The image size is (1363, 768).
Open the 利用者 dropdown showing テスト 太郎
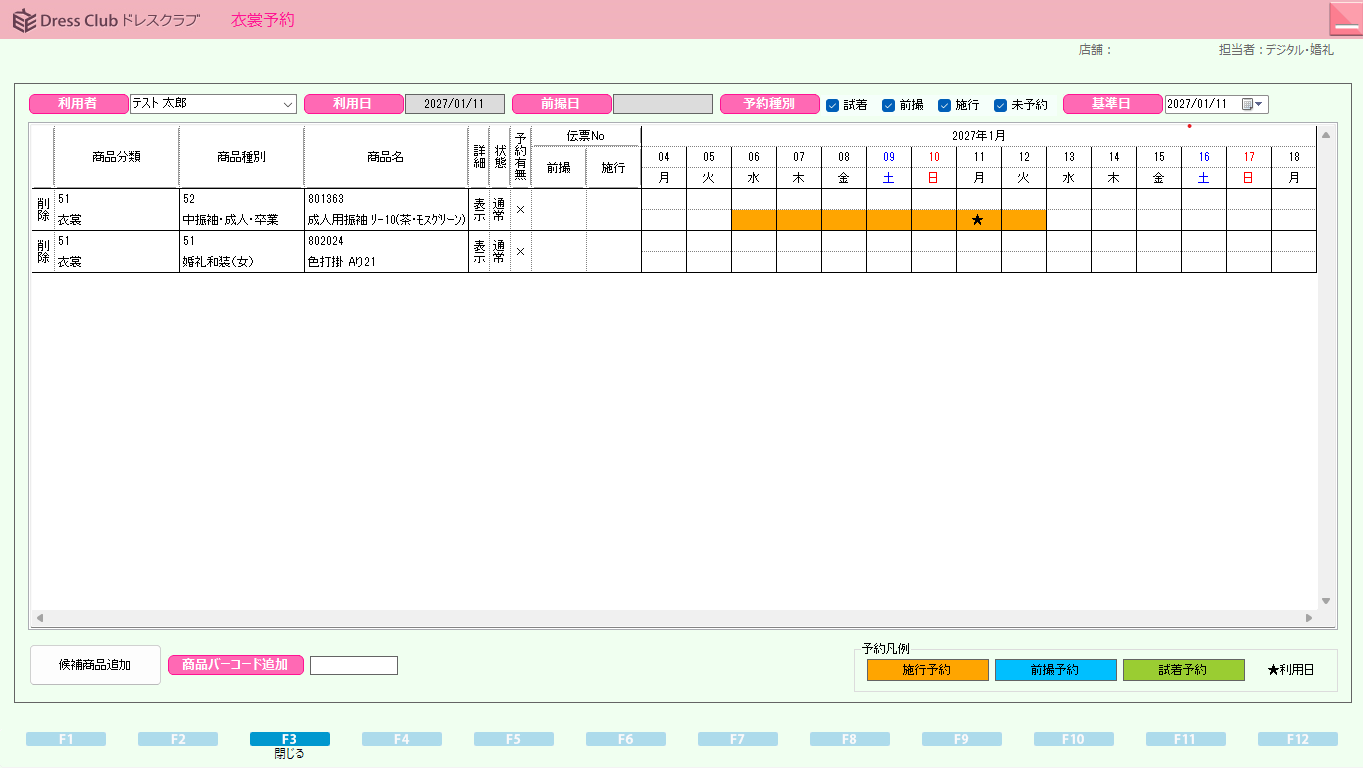coord(213,104)
